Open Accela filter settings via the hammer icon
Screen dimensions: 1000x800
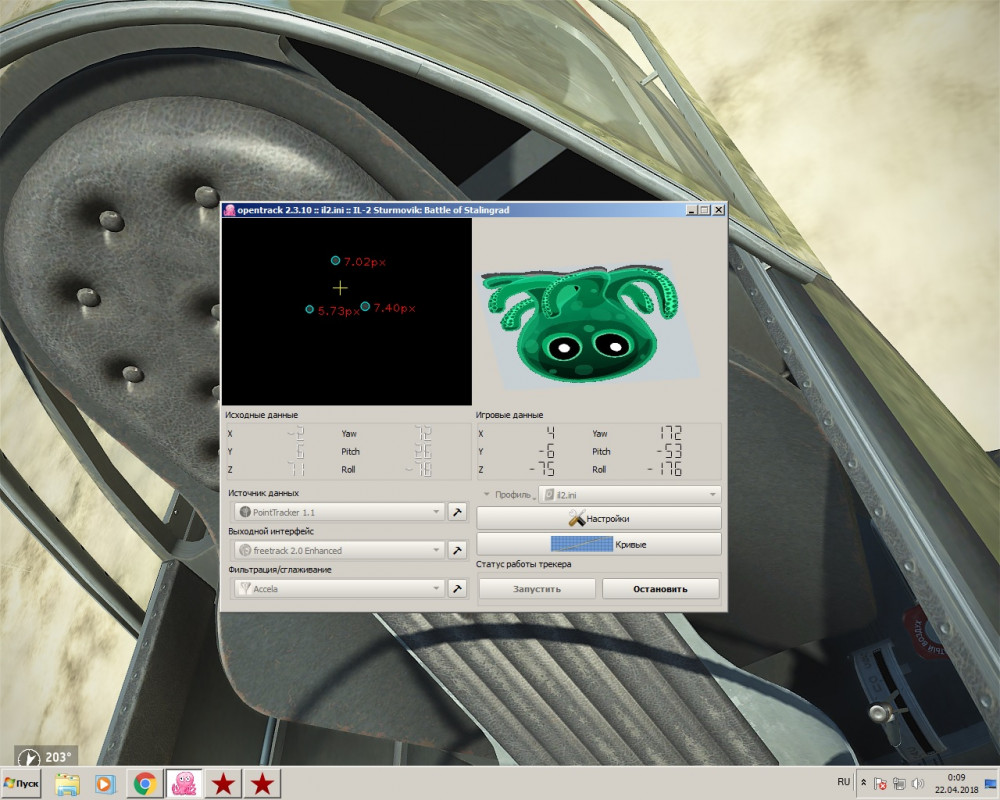coord(457,589)
